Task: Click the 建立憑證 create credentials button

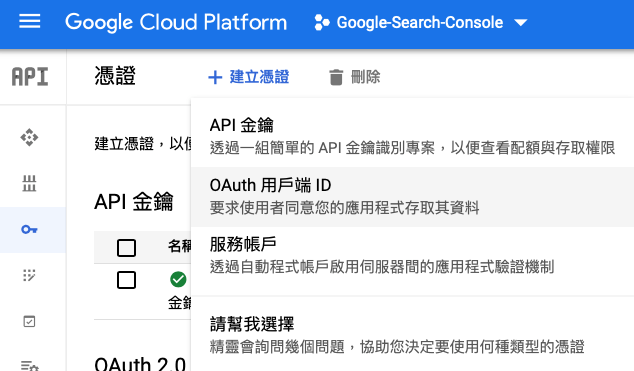Action: (249, 77)
